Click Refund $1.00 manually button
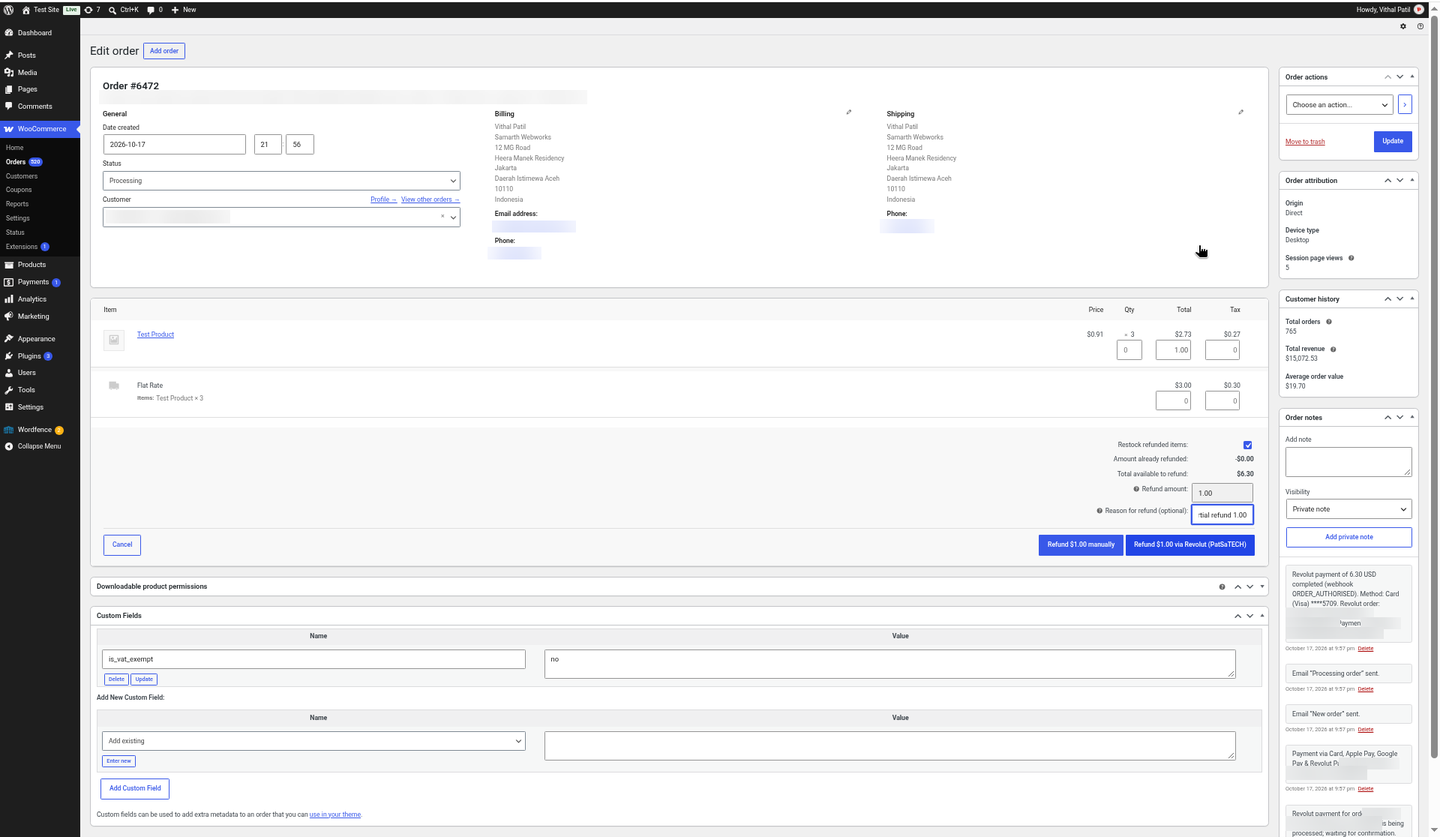The image size is (1440, 837). pos(1081,545)
